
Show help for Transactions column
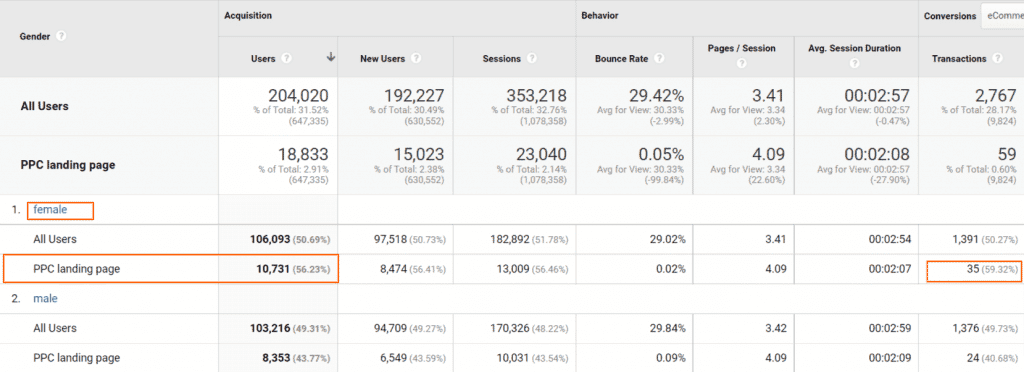pos(997,59)
